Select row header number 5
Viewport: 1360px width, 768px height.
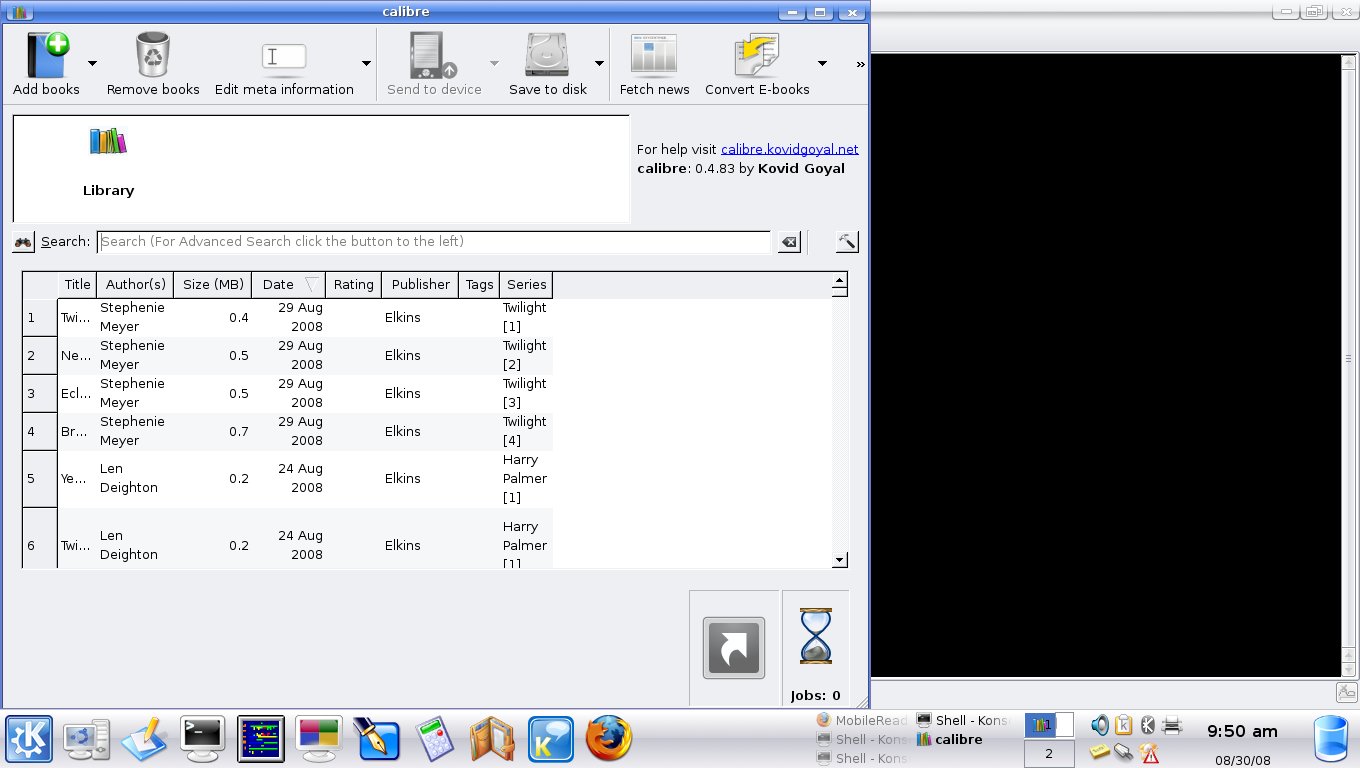pyautogui.click(x=40, y=479)
